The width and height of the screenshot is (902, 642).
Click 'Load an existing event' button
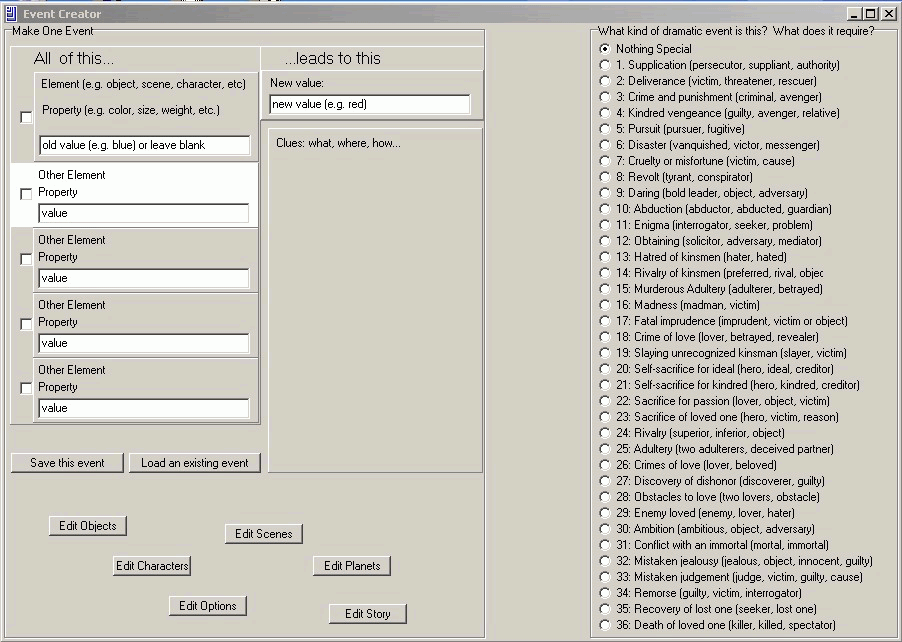click(x=195, y=463)
